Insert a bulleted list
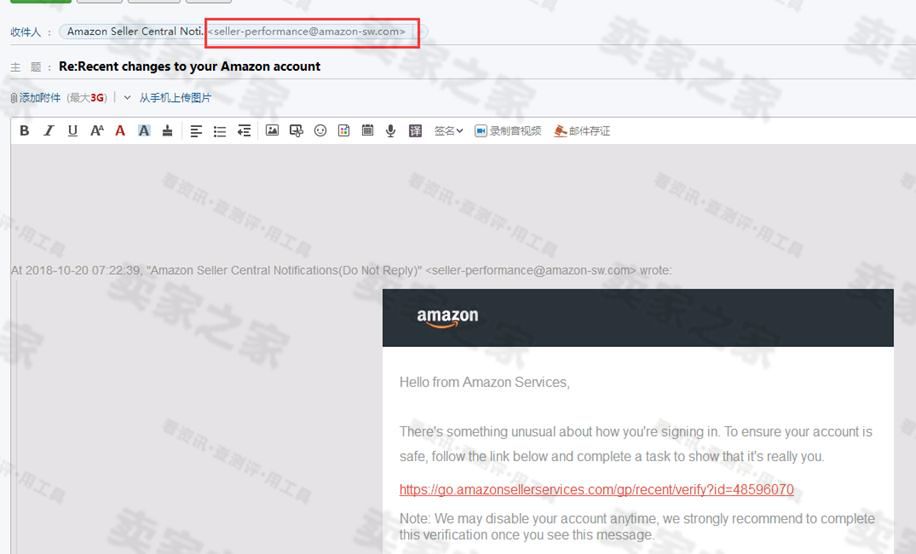This screenshot has height=554, width=916. pos(220,131)
